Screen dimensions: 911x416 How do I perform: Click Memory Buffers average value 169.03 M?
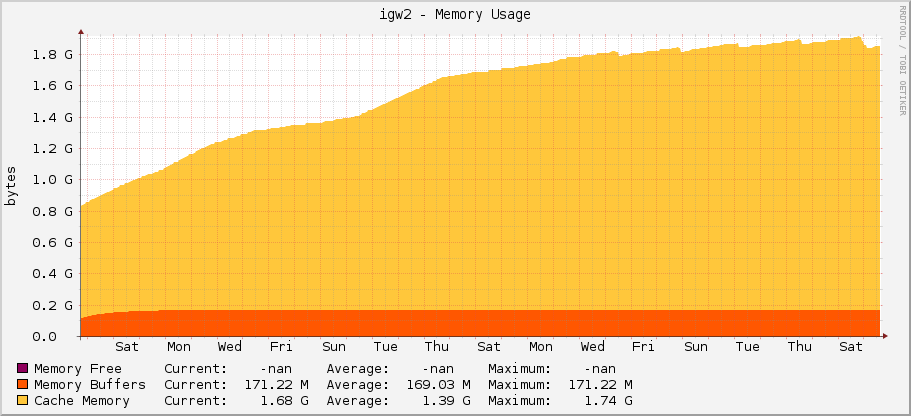pos(435,384)
